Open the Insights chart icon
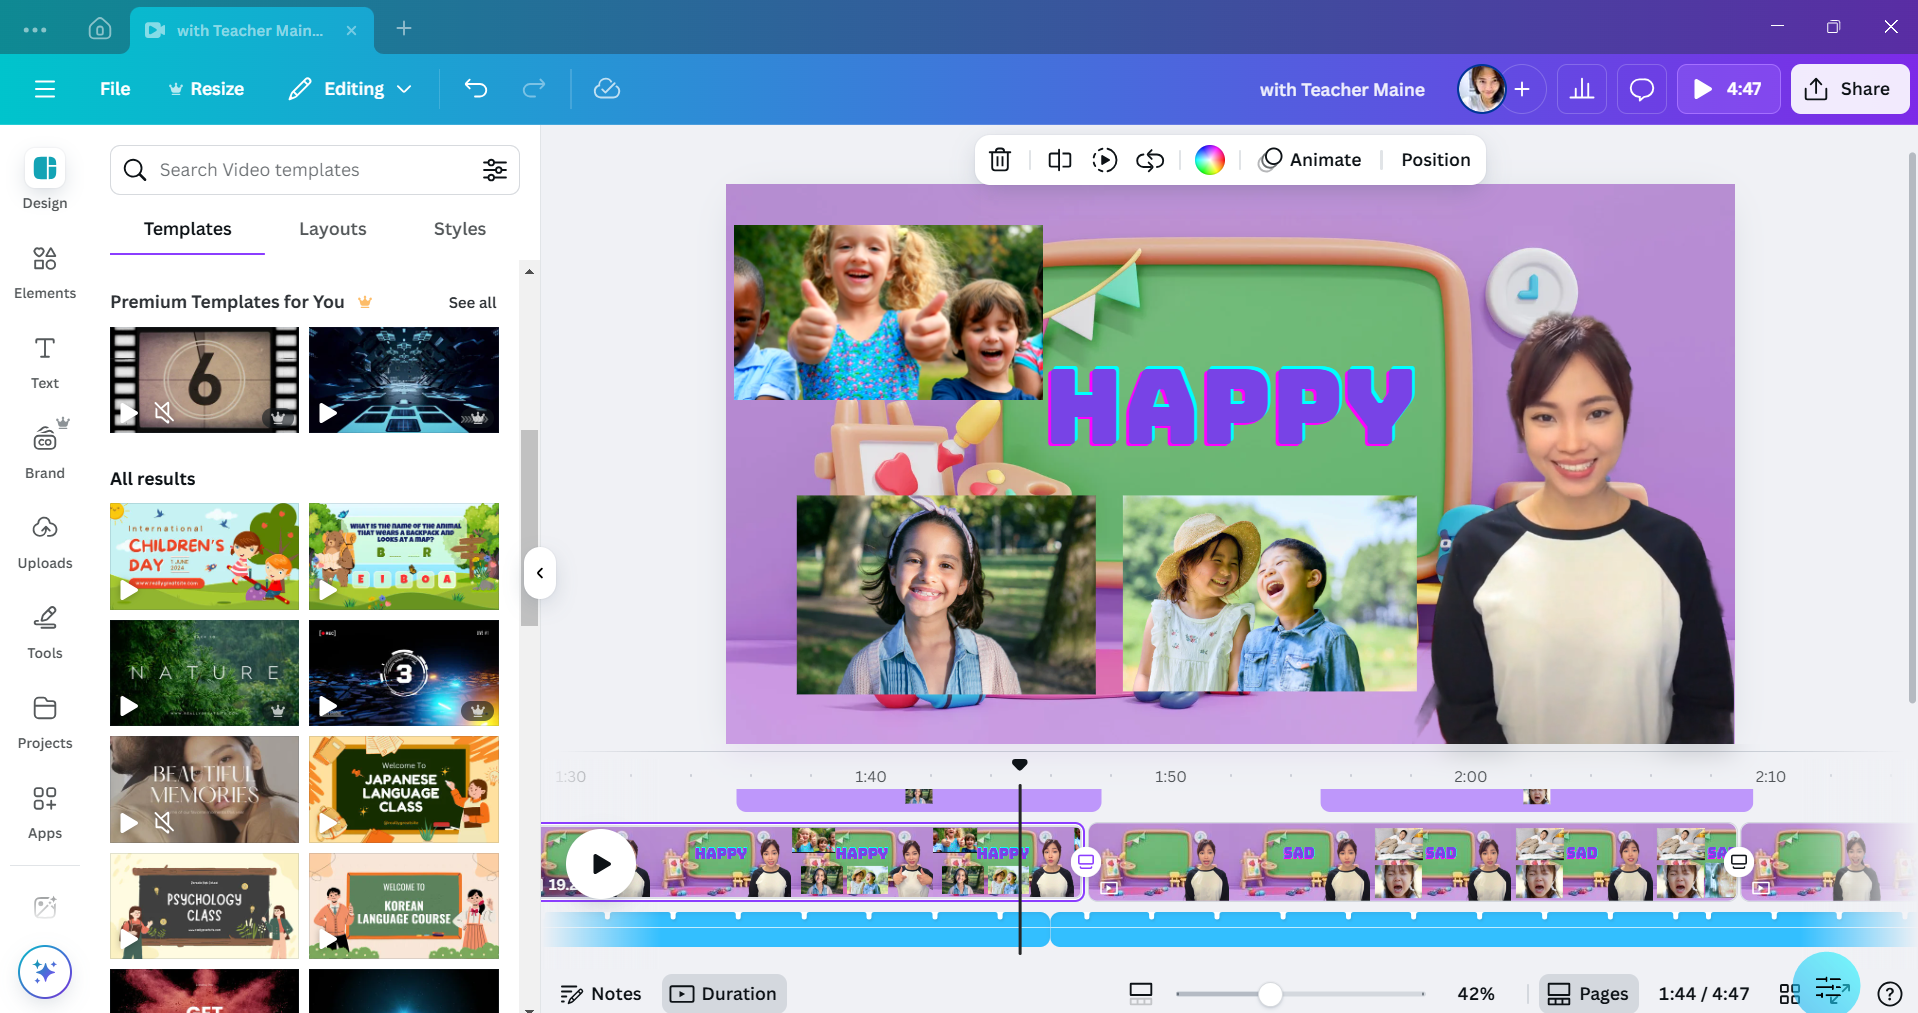 tap(1582, 89)
